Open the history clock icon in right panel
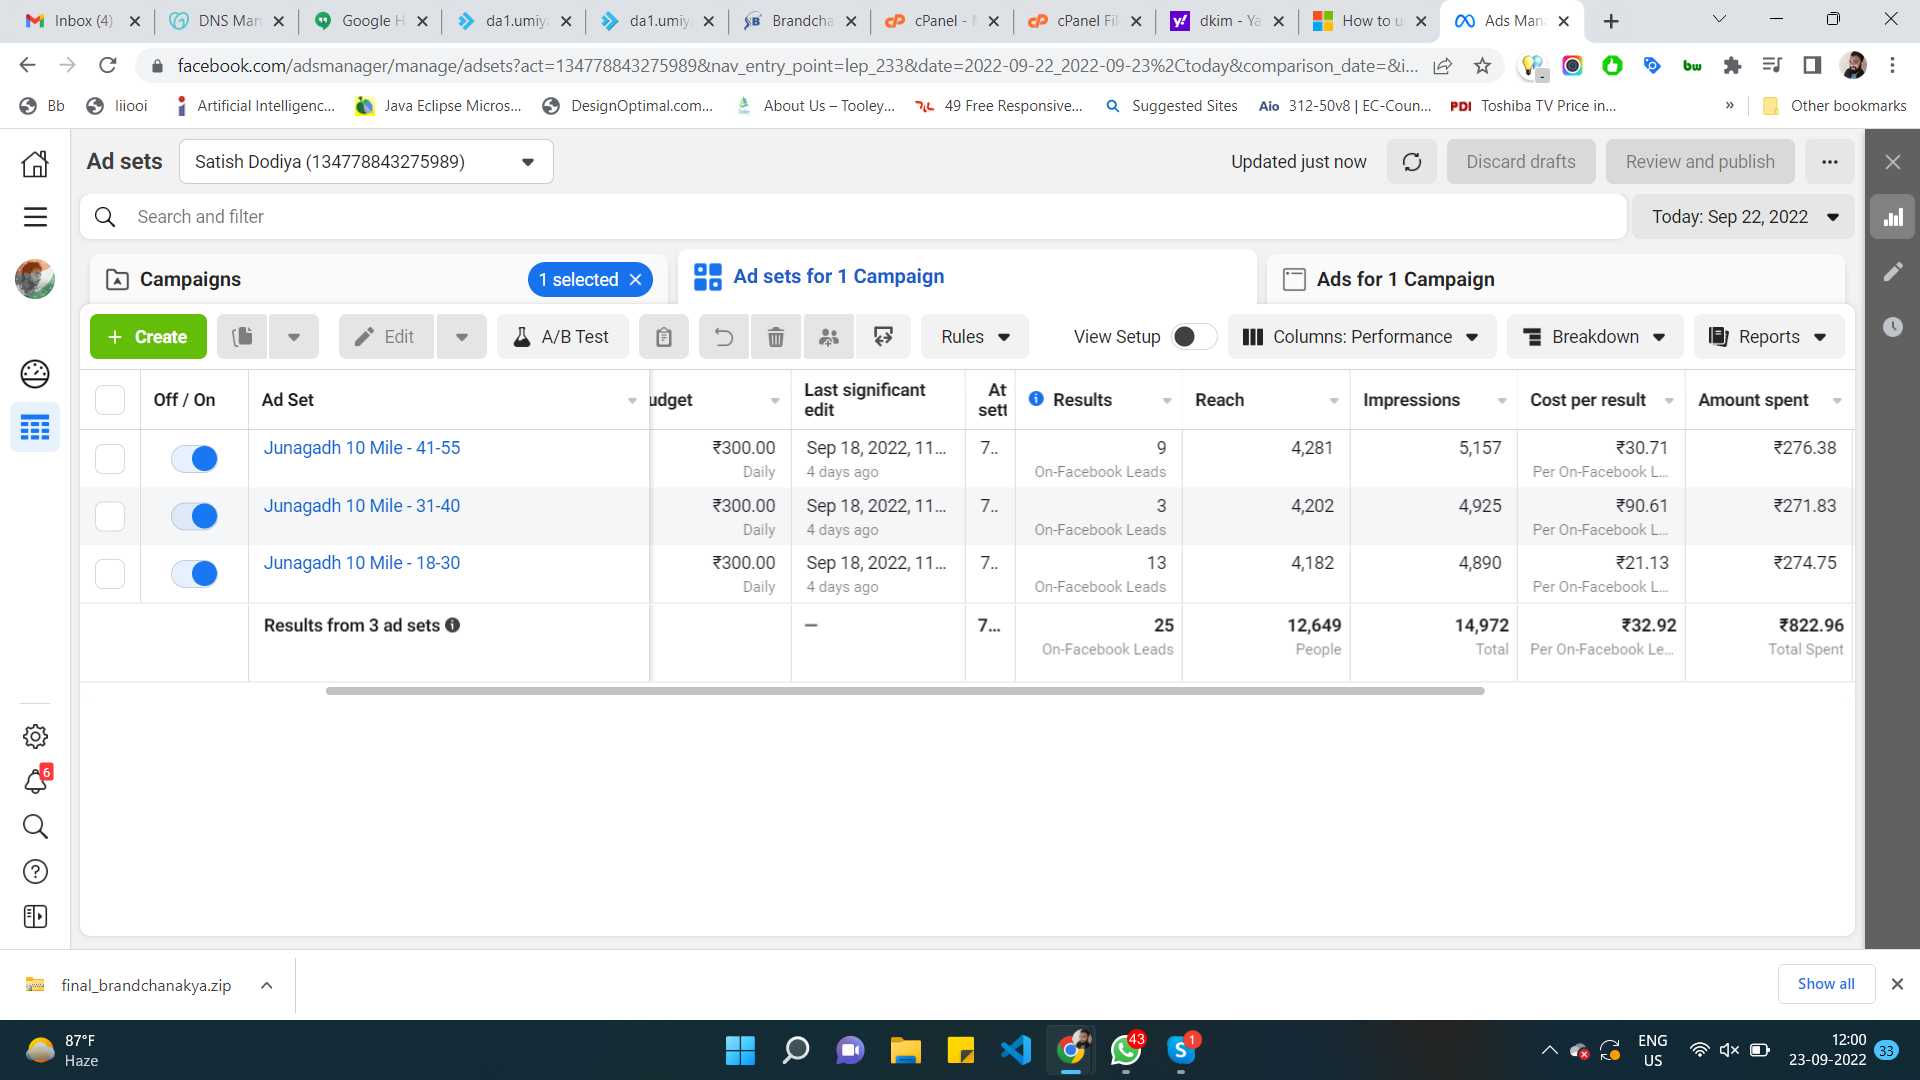This screenshot has height=1080, width=1920. (x=1893, y=327)
